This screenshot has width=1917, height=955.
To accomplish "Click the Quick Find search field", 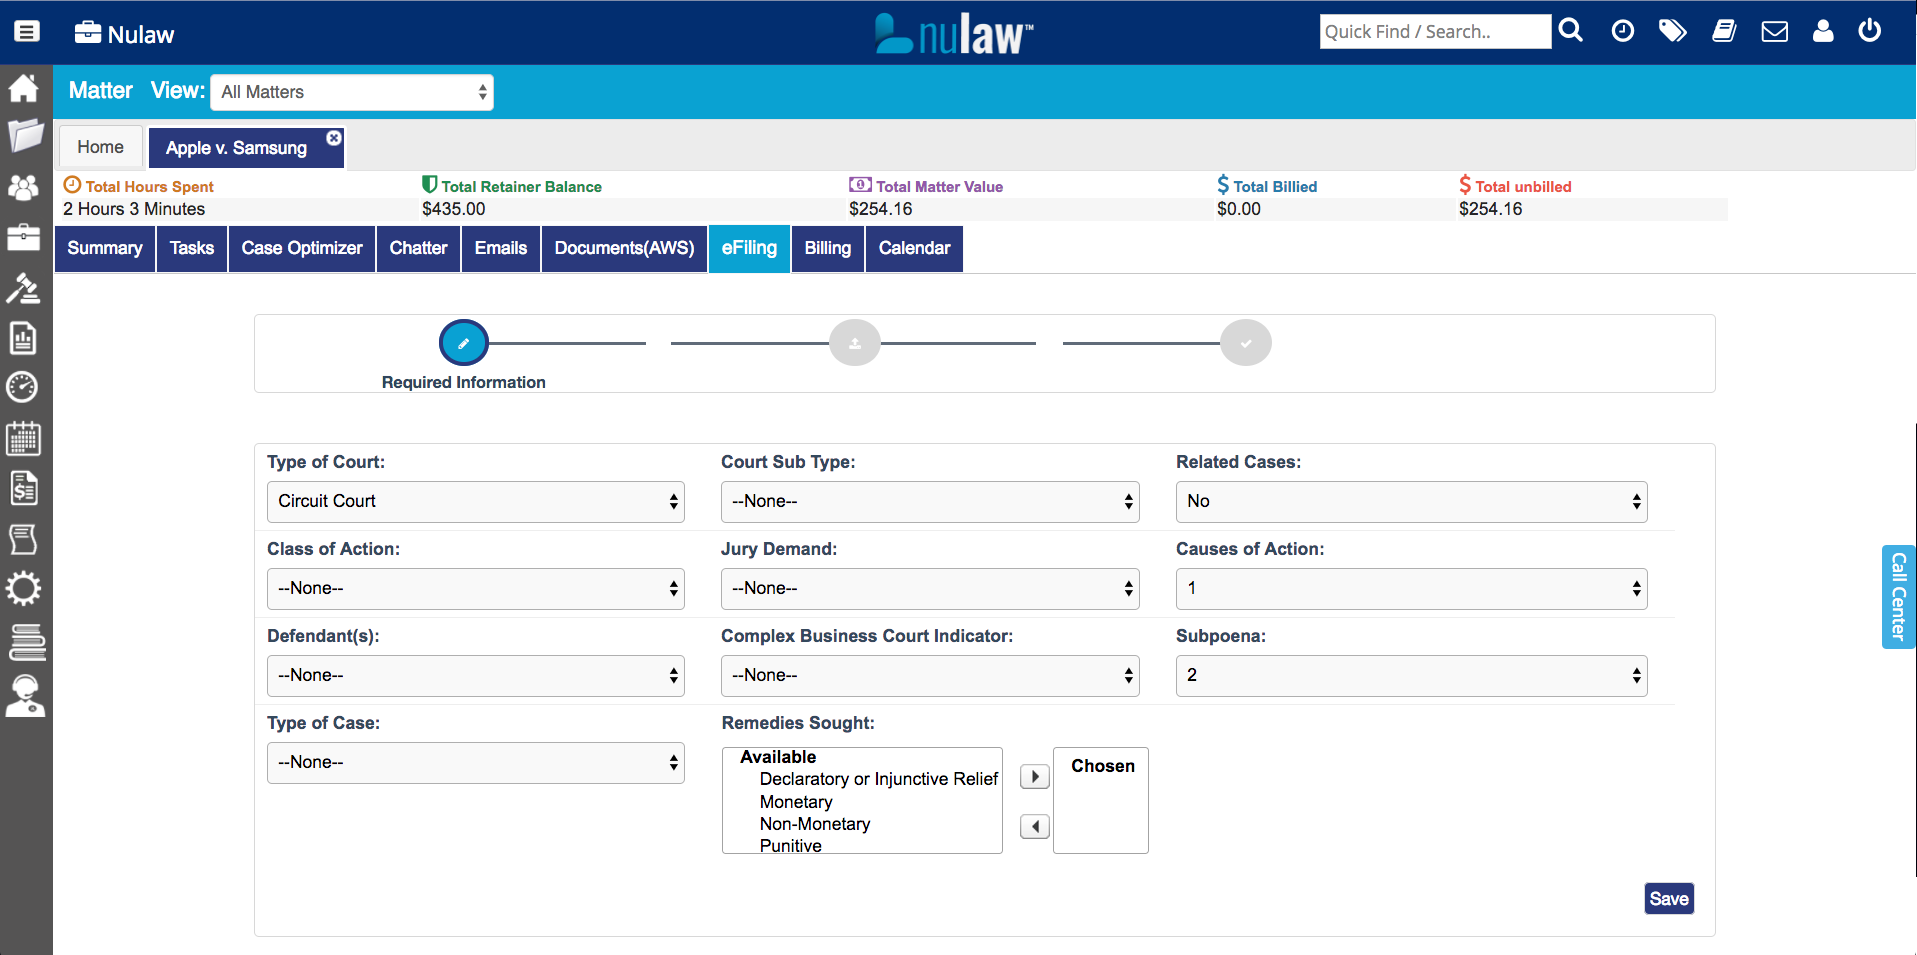I will click(x=1434, y=32).
